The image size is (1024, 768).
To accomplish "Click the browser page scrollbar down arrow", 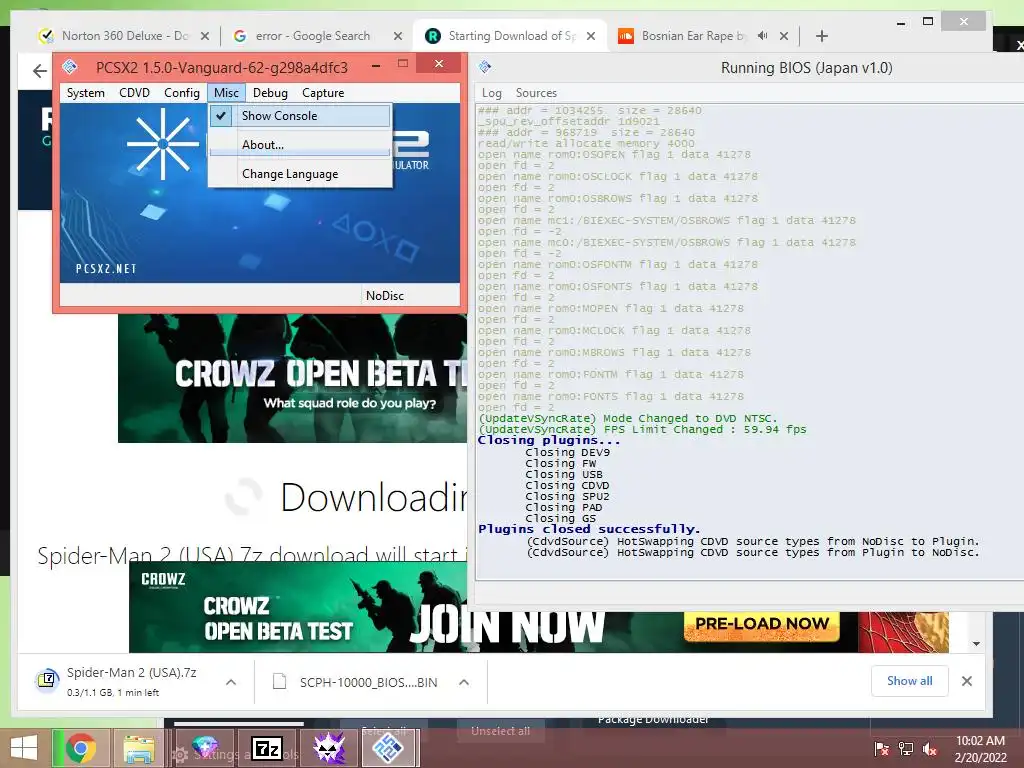I will pyautogui.click(x=976, y=644).
